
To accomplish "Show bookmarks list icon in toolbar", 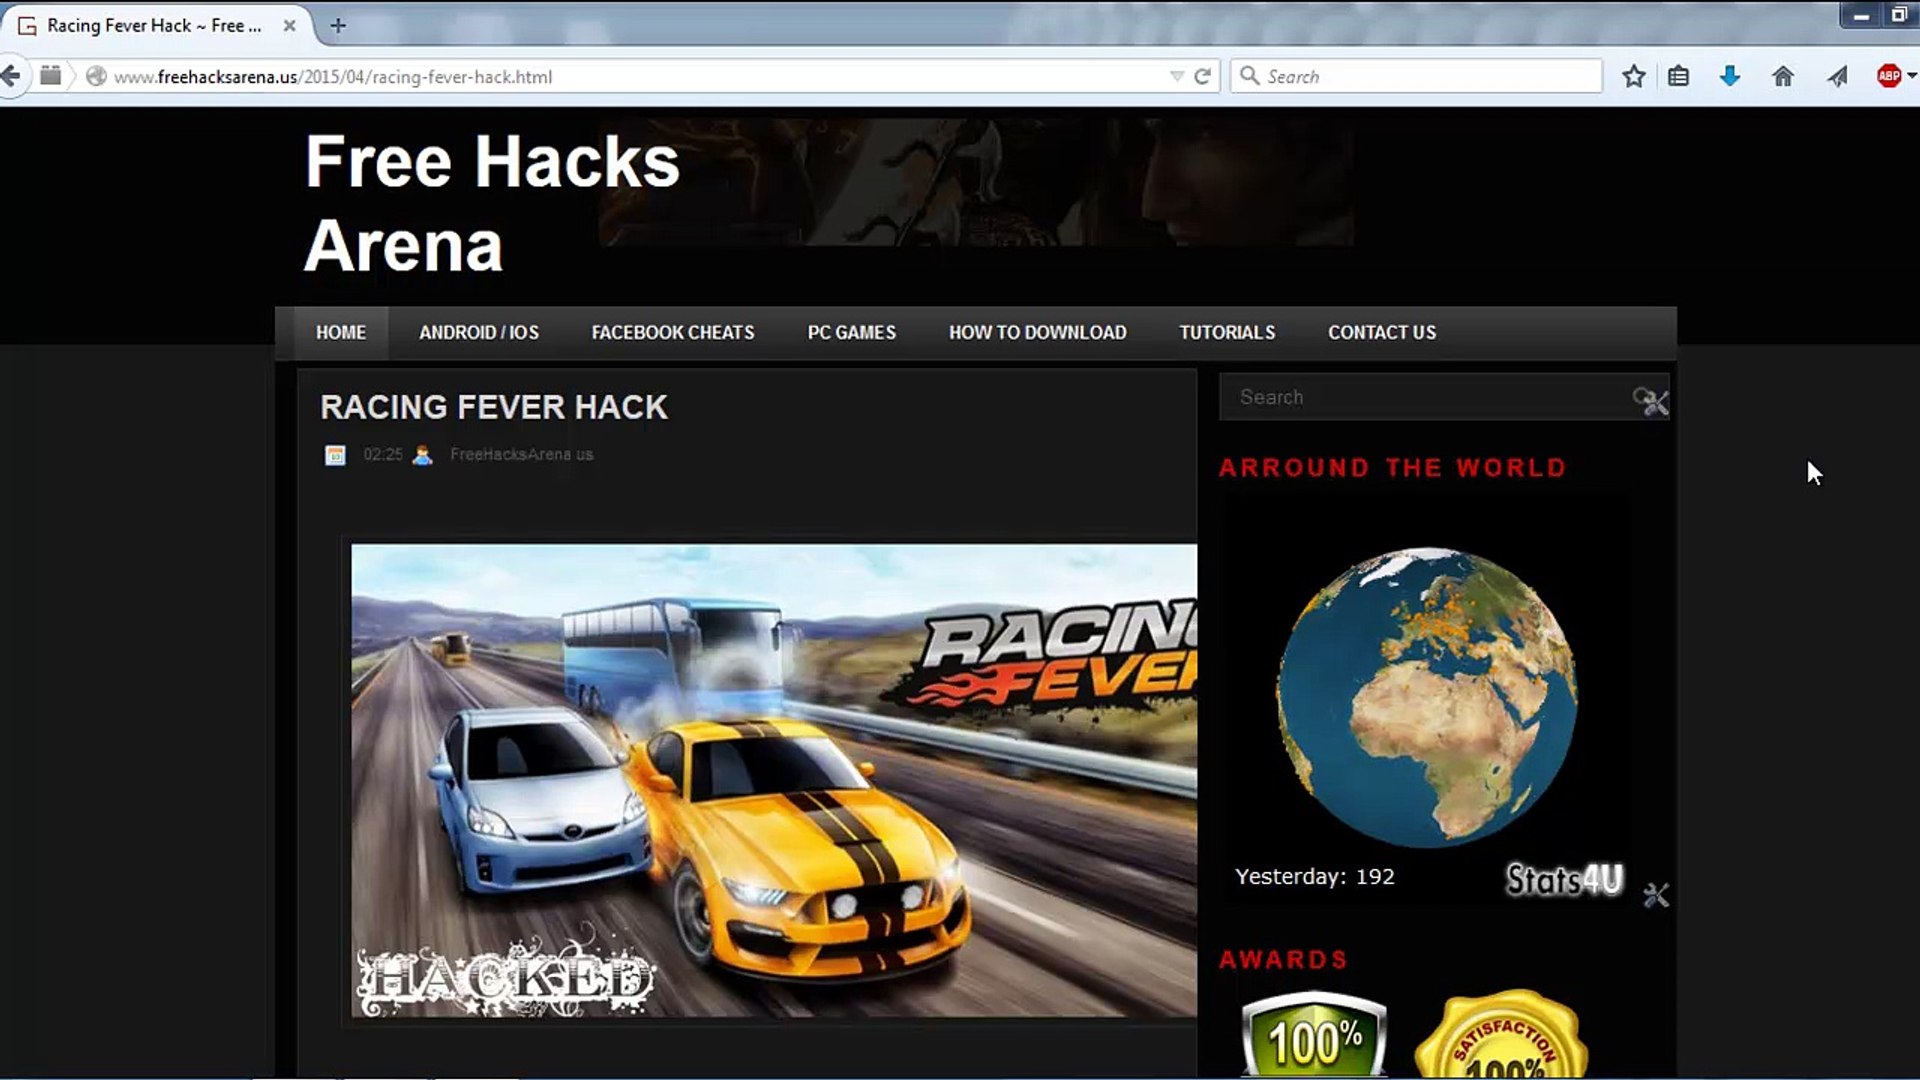I will (x=1678, y=76).
